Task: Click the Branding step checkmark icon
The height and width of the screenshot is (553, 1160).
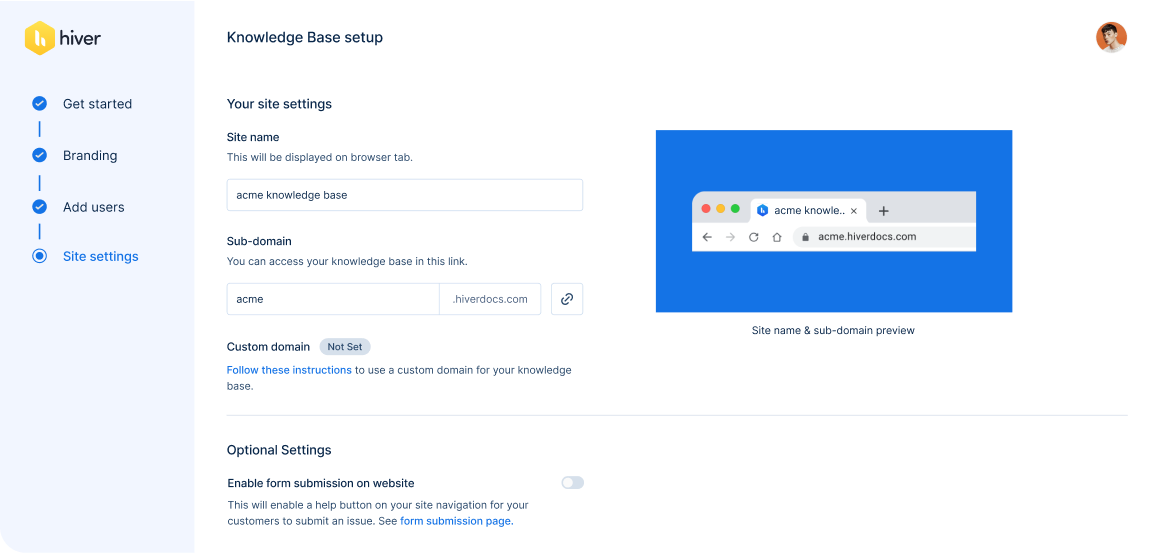Action: point(39,155)
